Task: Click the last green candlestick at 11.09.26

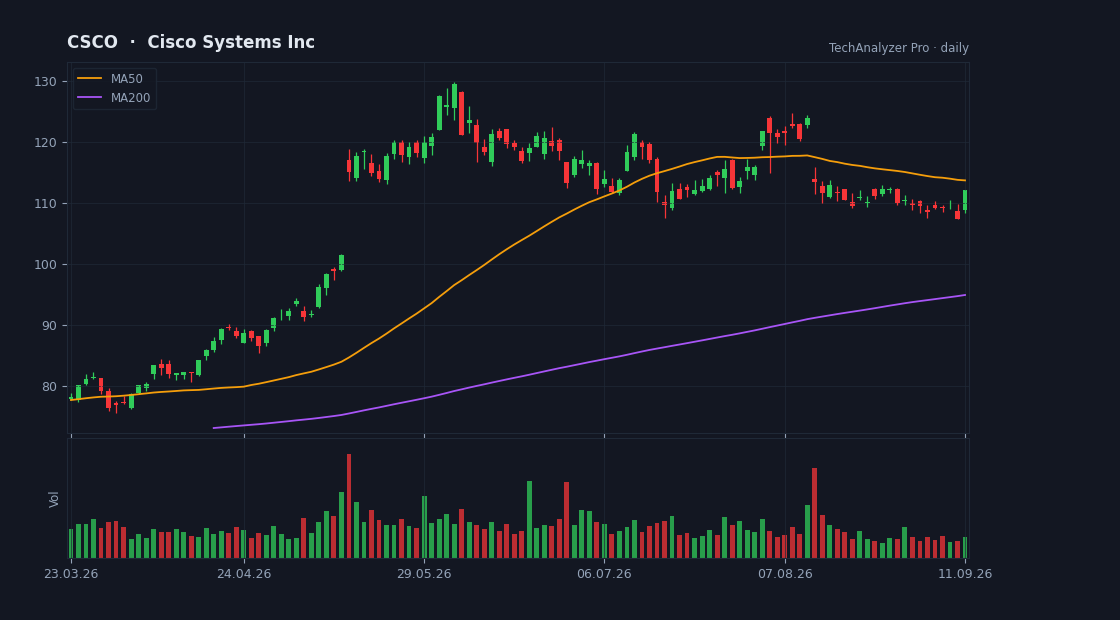Action: [965, 201]
